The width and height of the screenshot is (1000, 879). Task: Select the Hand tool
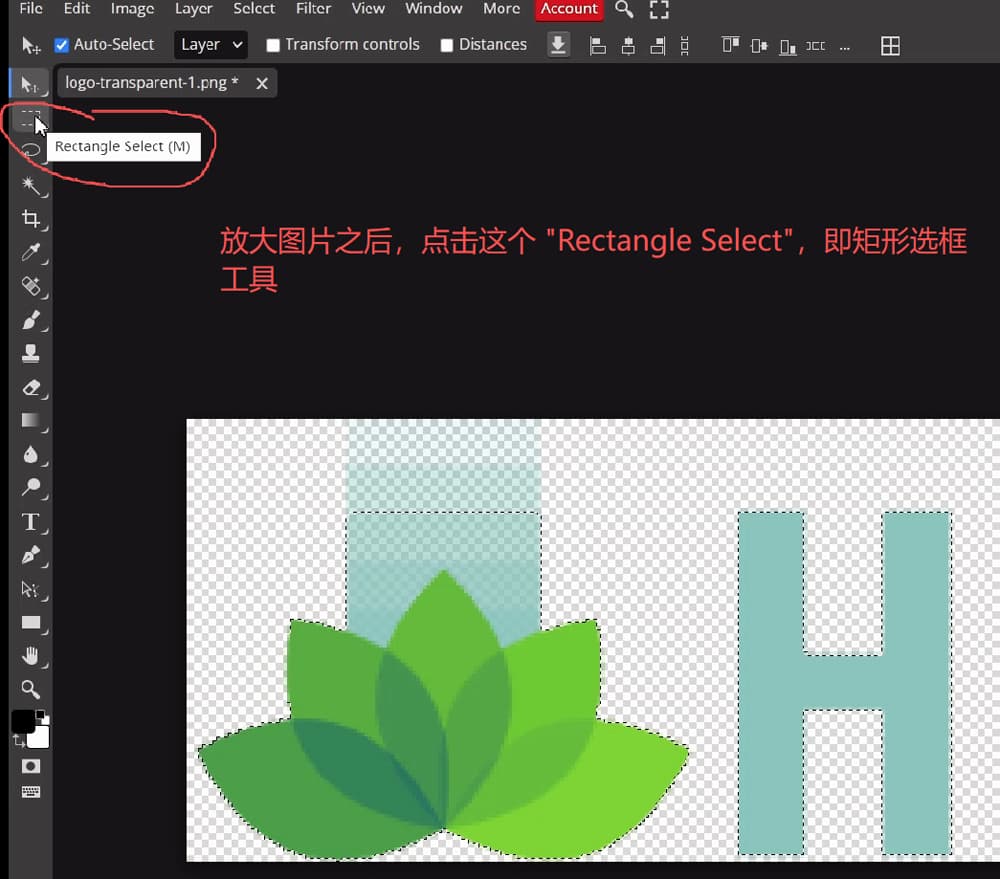[x=30, y=656]
